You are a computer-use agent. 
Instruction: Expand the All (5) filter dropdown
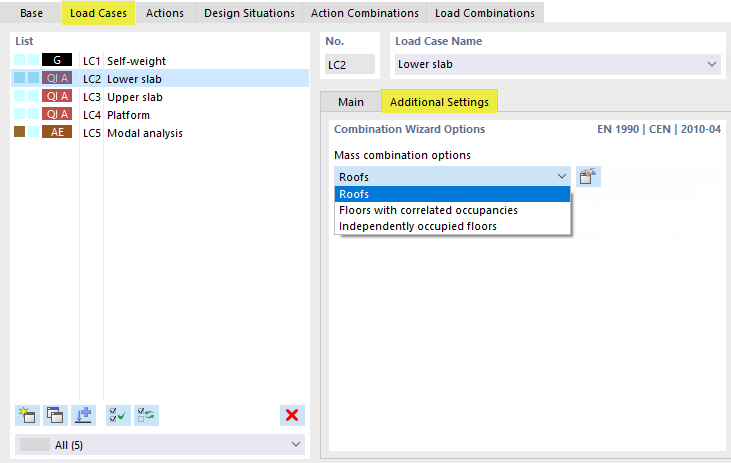[x=295, y=443]
